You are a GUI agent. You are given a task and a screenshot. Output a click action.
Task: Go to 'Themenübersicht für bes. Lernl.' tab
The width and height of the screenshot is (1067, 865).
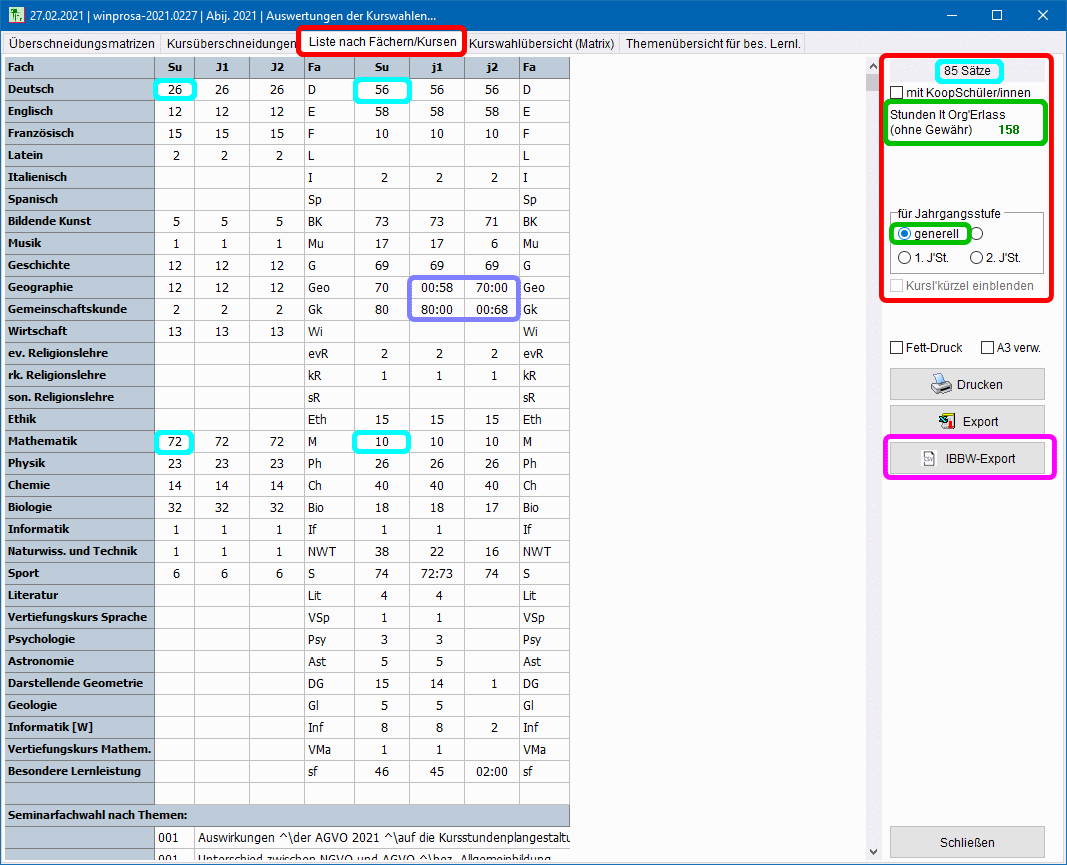tap(713, 44)
